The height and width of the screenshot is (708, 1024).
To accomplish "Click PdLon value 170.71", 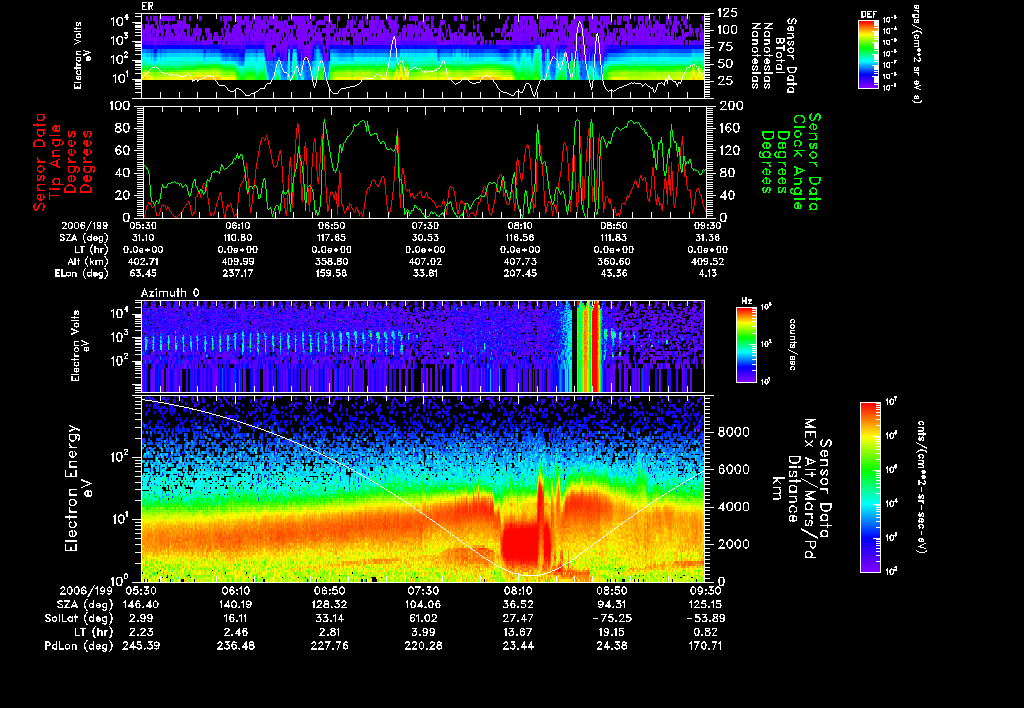I will (x=706, y=646).
